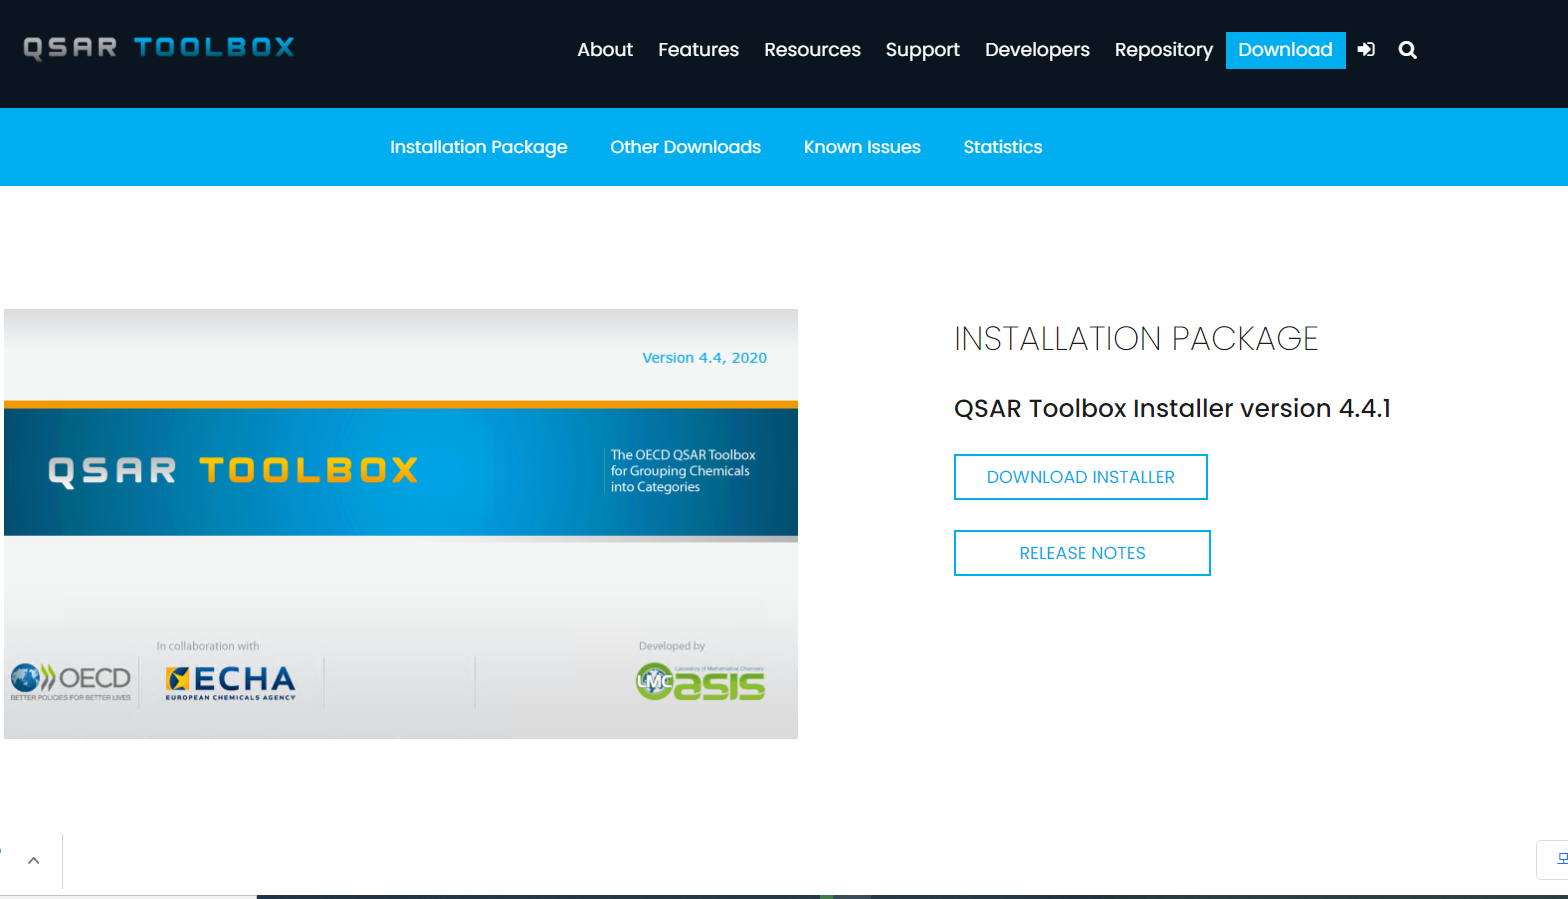This screenshot has height=899, width=1568.
Task: Switch to Known Issues tab
Action: tap(862, 147)
